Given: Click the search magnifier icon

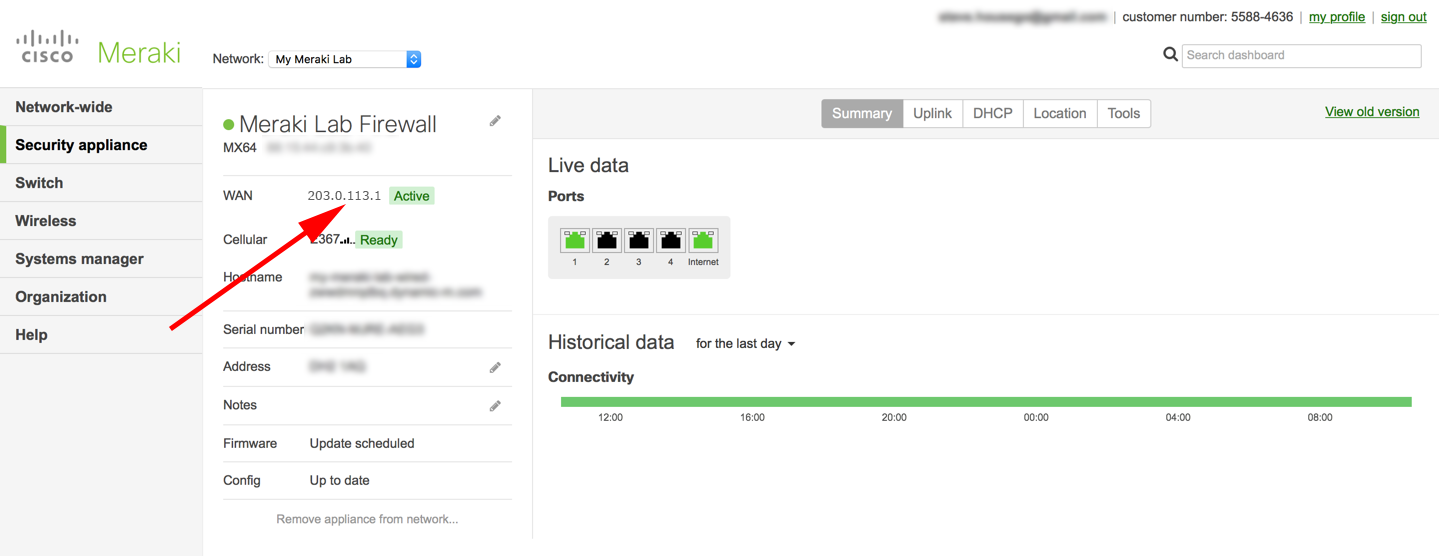Looking at the screenshot, I should coord(1170,55).
